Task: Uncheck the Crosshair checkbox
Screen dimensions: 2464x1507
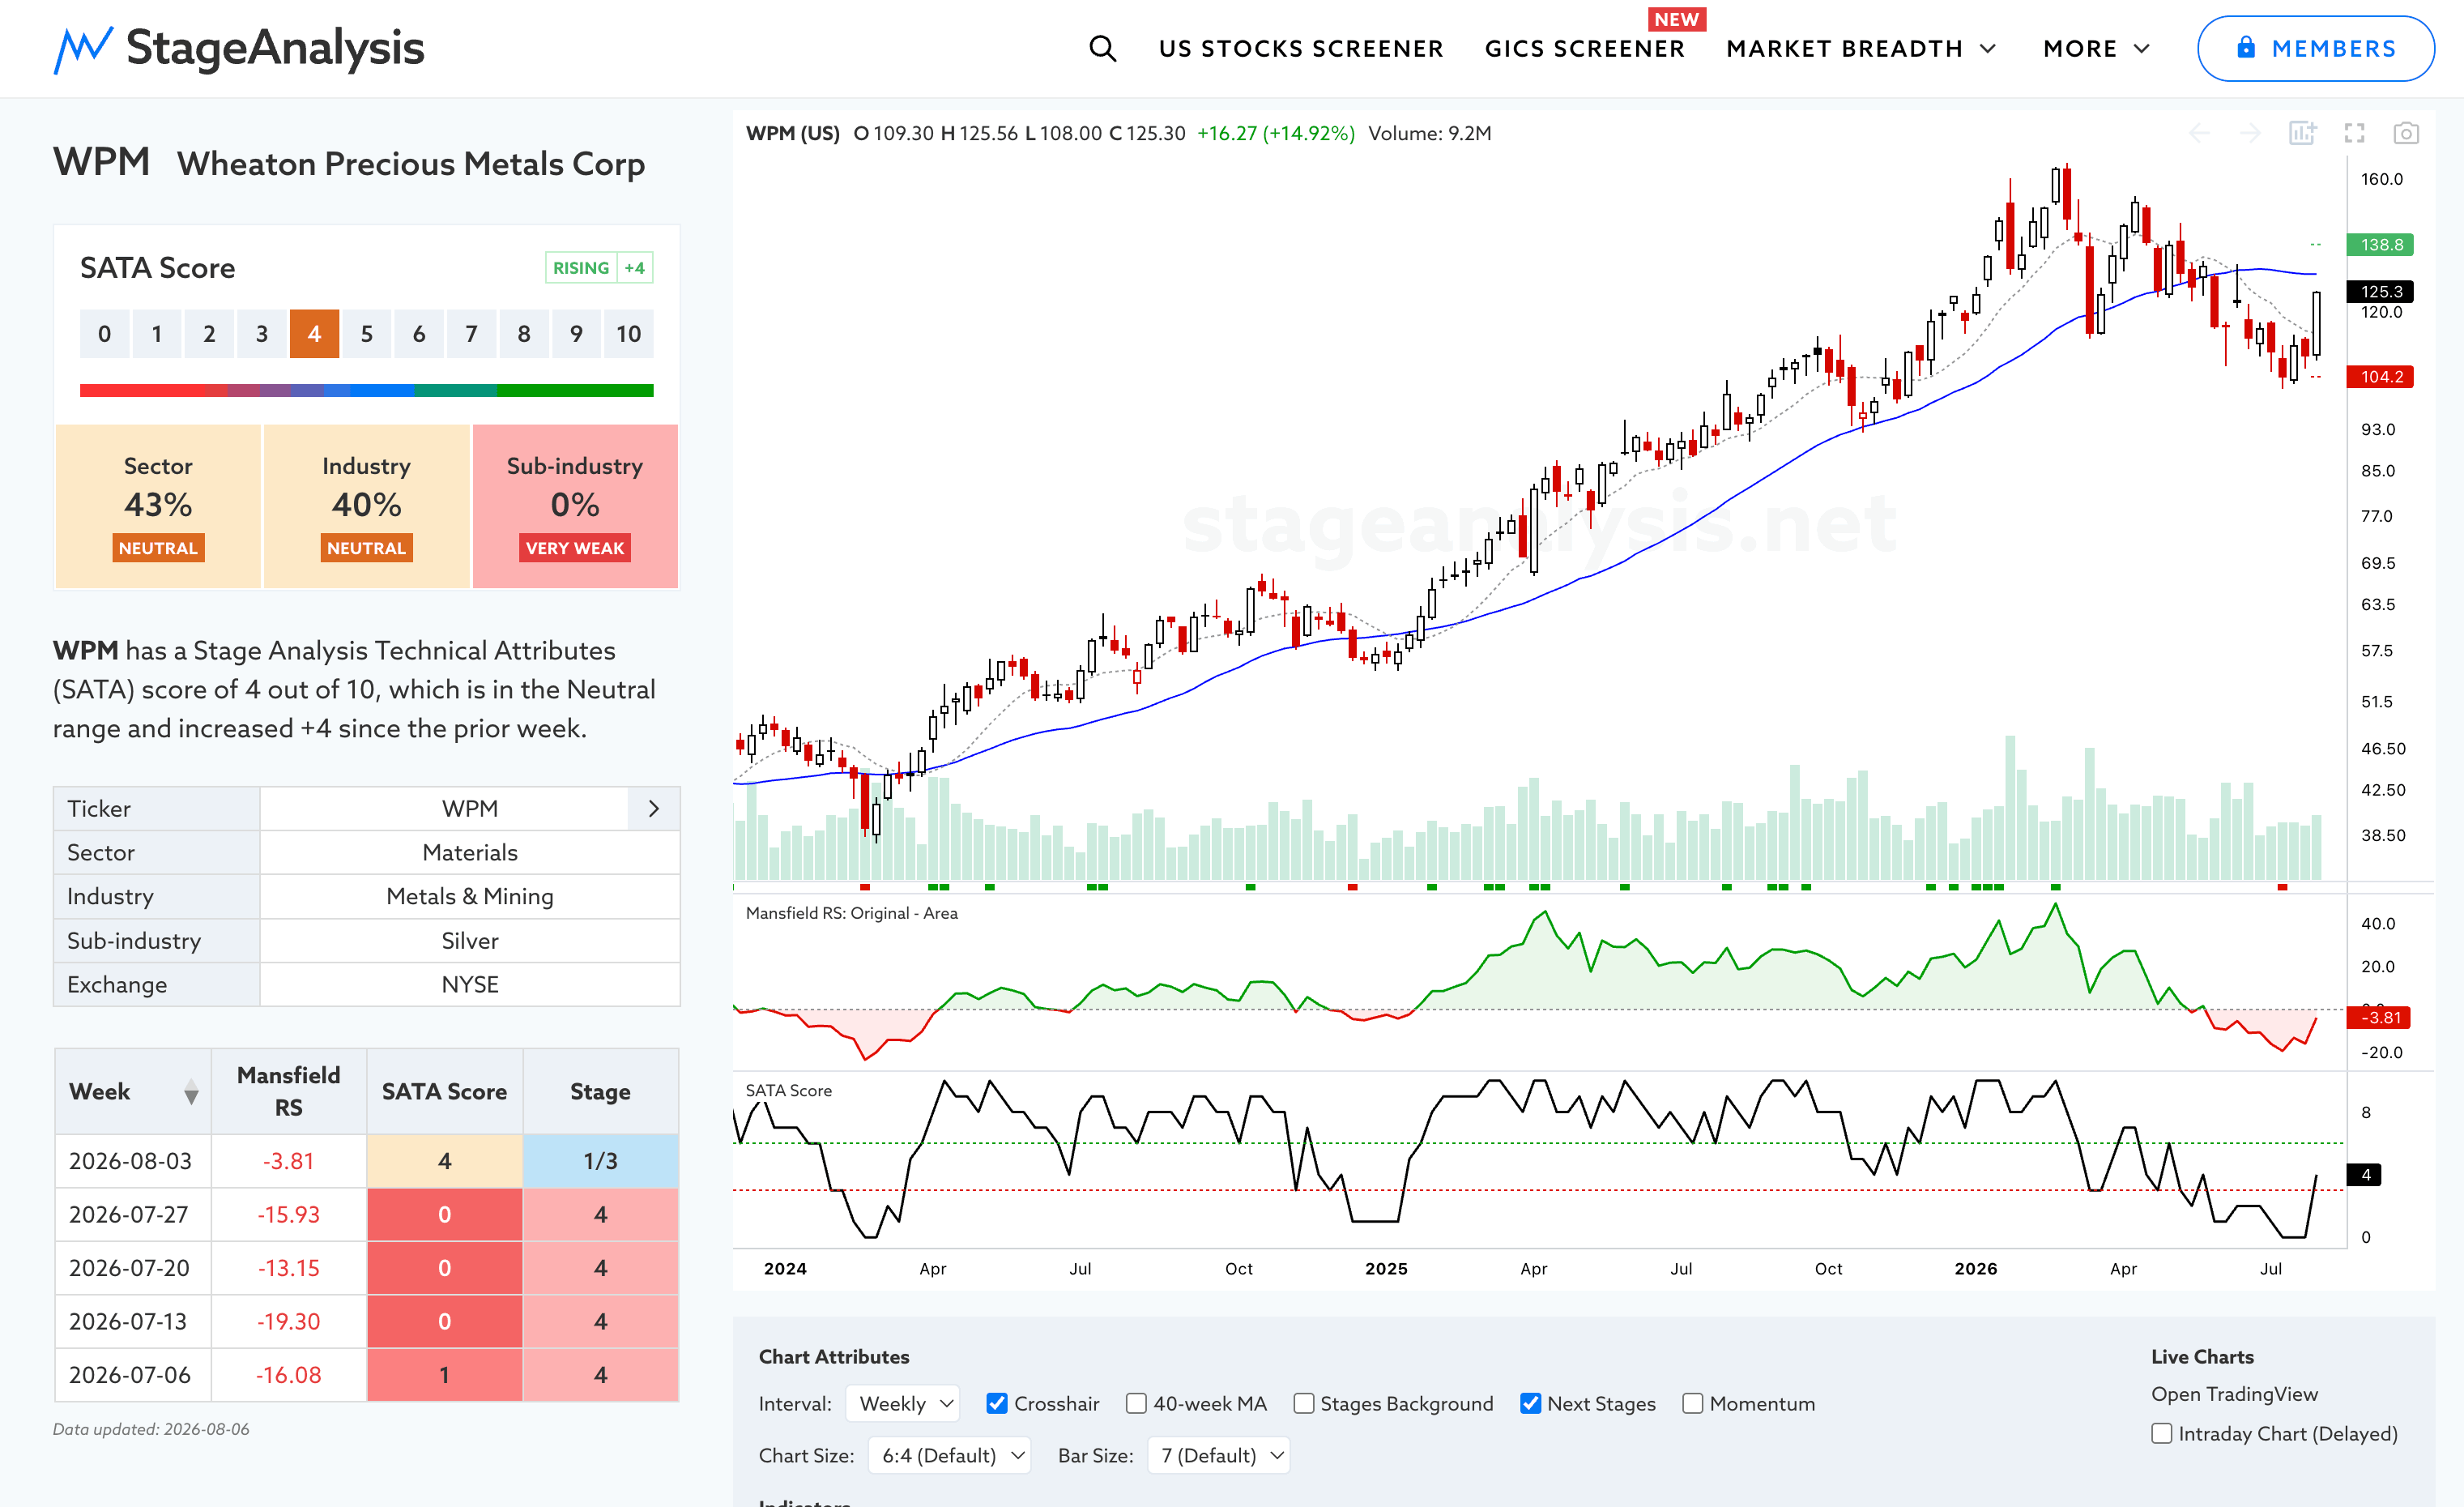Action: [x=996, y=1403]
